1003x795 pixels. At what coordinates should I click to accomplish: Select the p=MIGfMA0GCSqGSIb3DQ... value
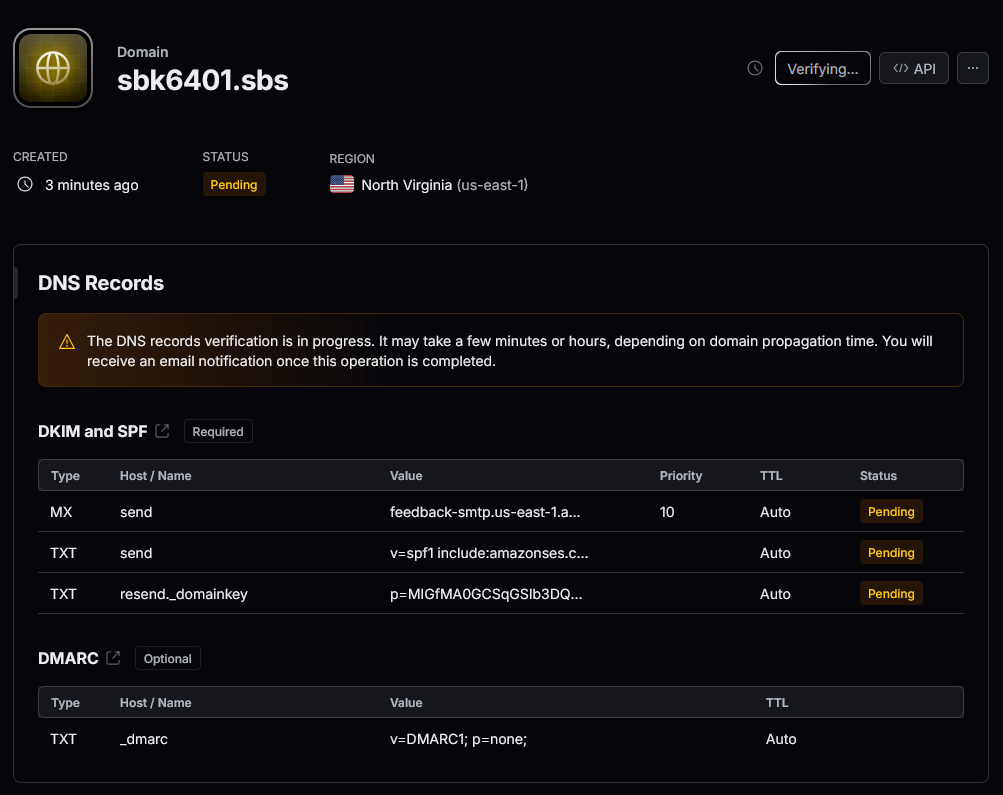(486, 594)
